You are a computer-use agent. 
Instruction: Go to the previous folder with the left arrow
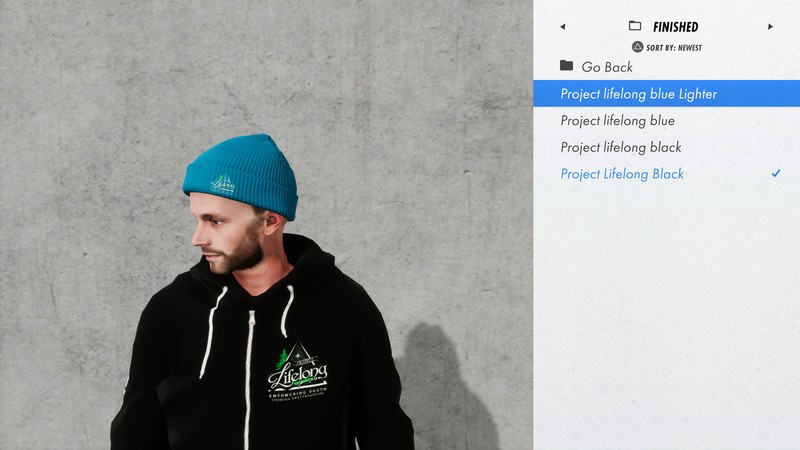coord(563,27)
